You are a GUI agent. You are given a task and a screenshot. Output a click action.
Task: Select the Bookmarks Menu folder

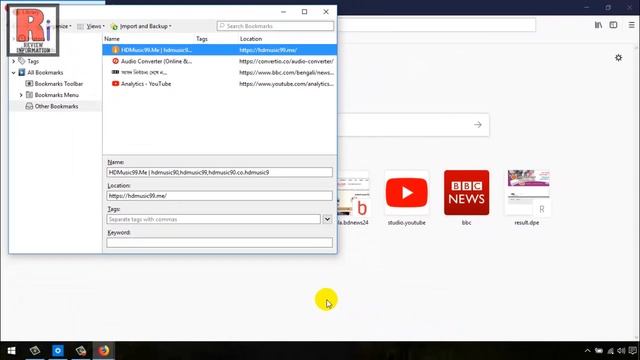coord(56,95)
